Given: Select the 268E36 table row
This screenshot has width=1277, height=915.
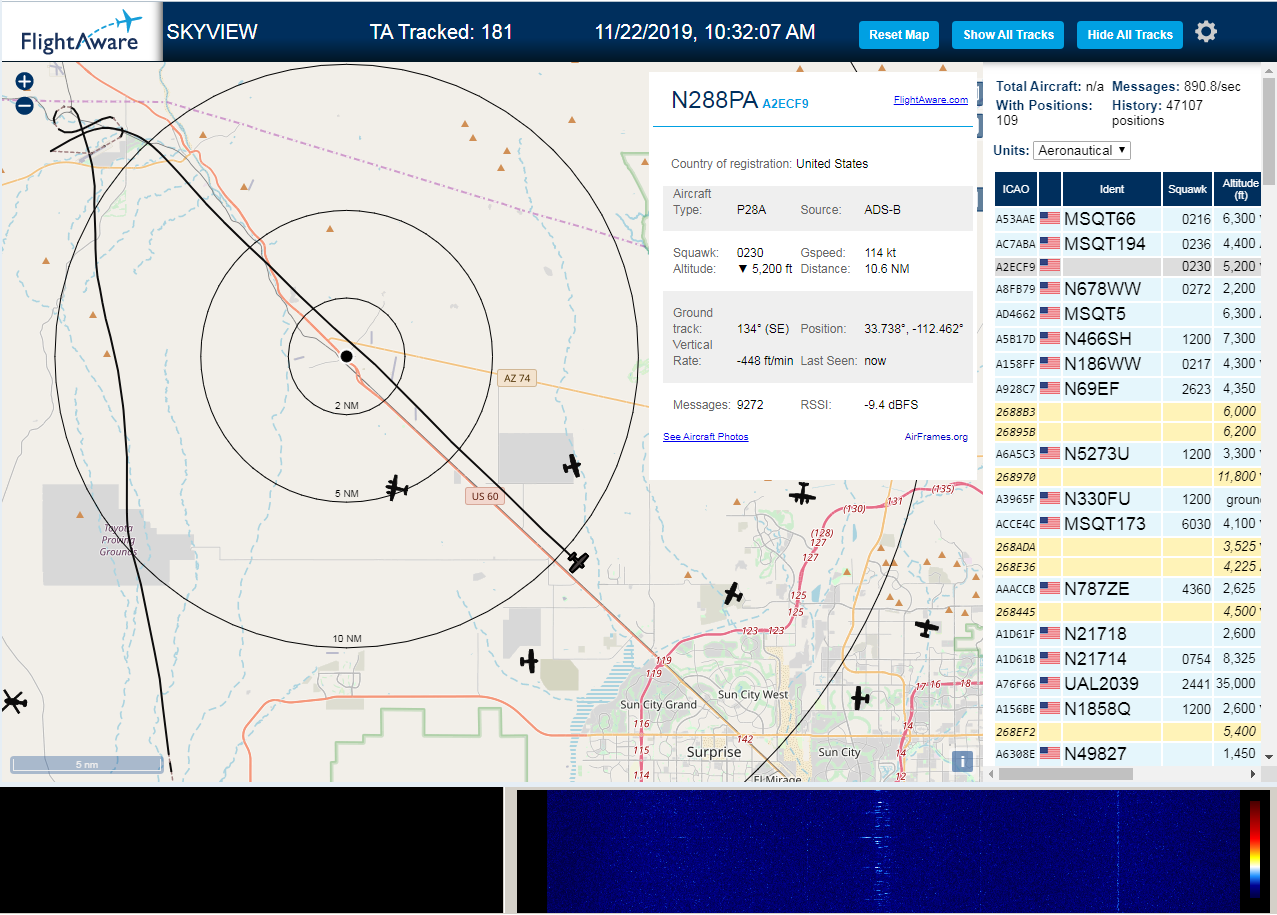Looking at the screenshot, I should [1128, 566].
